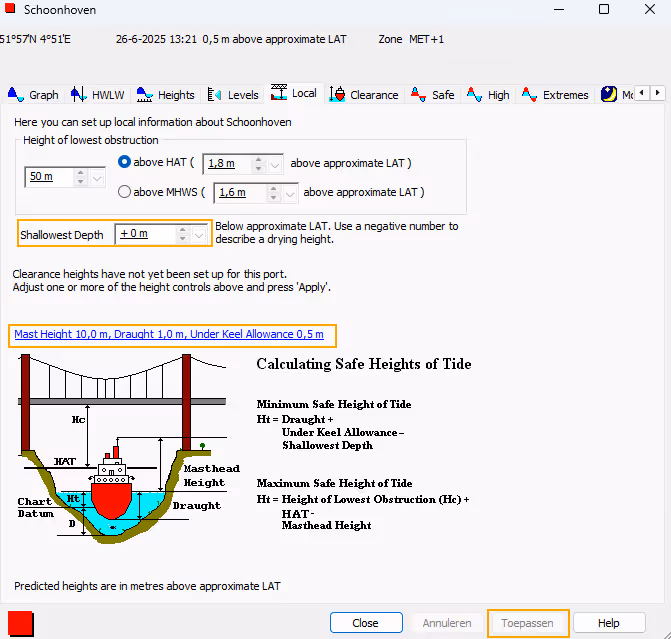This screenshot has height=639, width=671.
Task: Click the 1,6 m MHWS value field
Action: tap(240, 193)
